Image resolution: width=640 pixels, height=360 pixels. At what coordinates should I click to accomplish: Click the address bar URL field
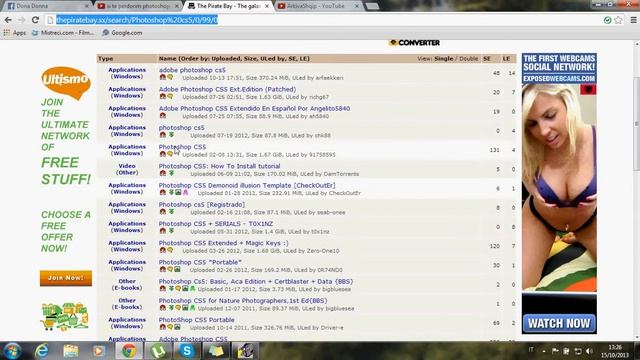pyautogui.click(x=322, y=20)
